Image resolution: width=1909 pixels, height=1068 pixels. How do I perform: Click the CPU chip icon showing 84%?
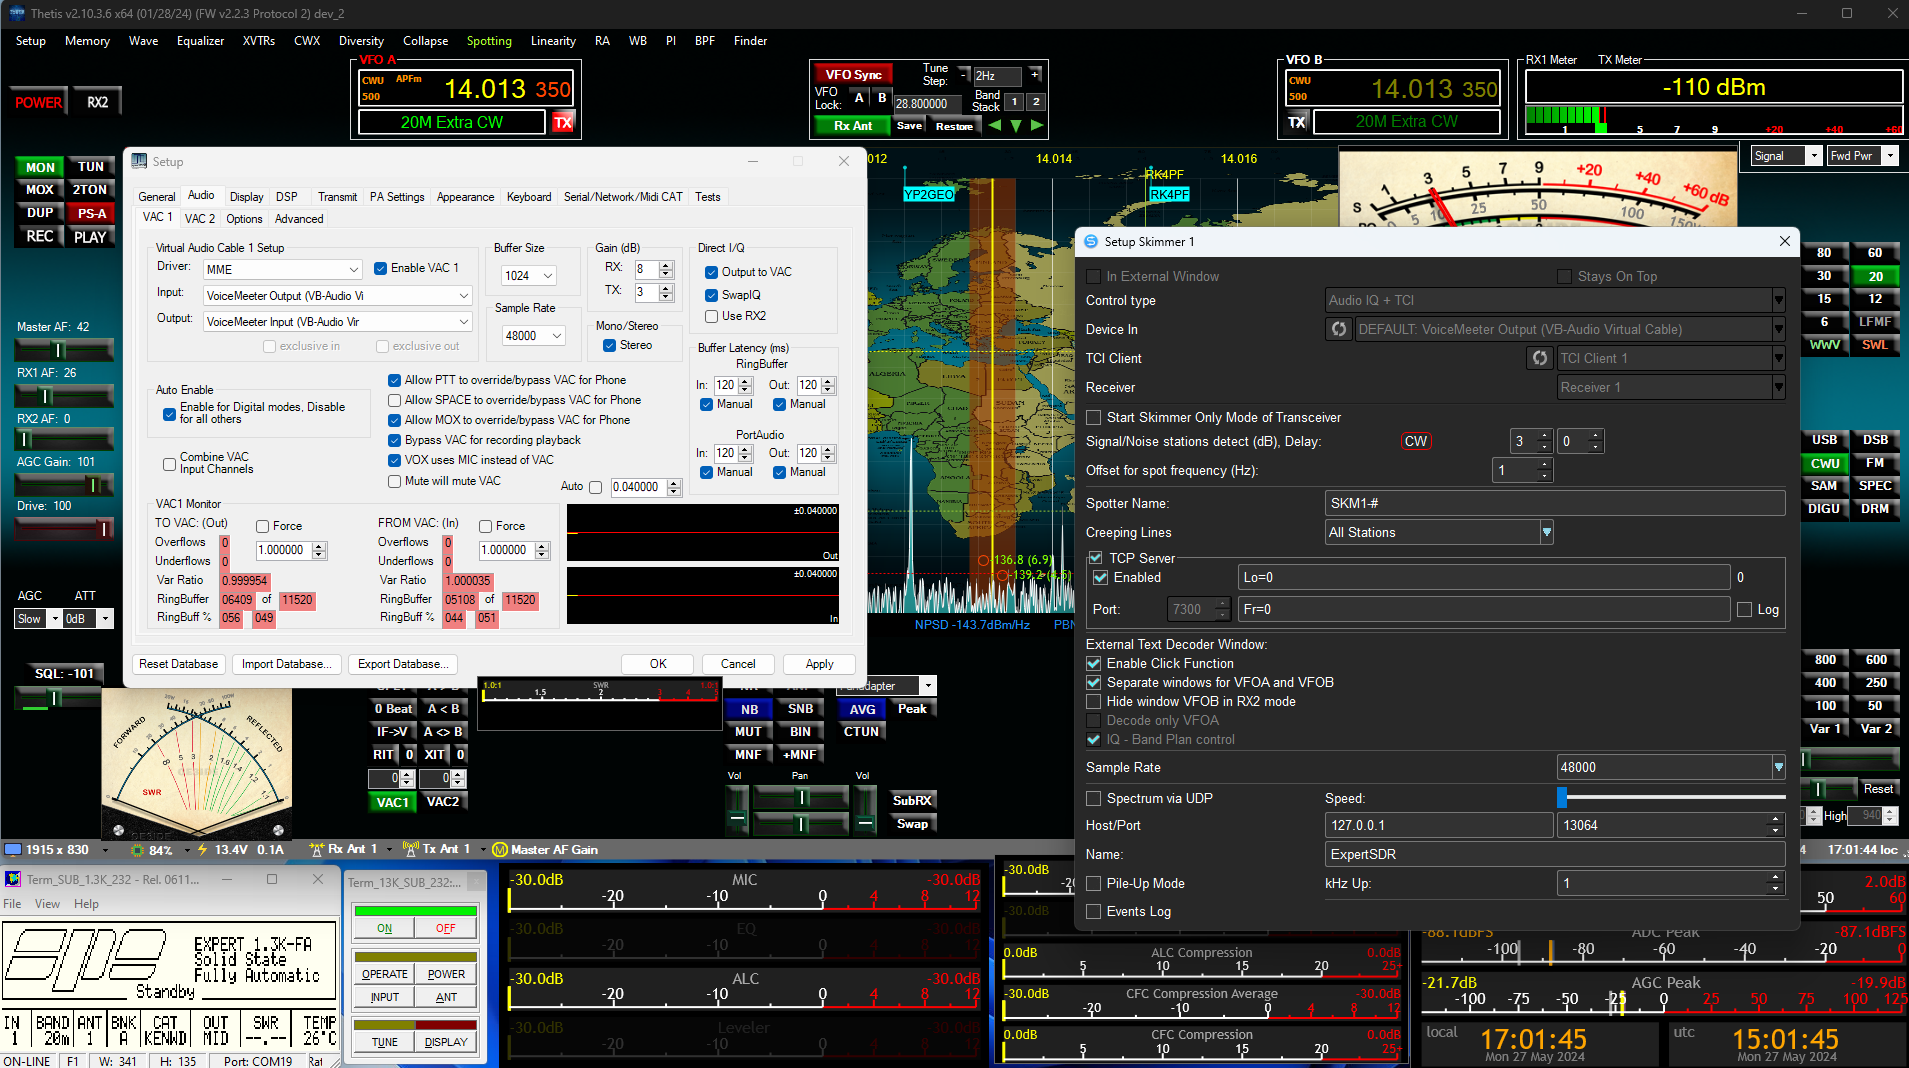point(139,850)
